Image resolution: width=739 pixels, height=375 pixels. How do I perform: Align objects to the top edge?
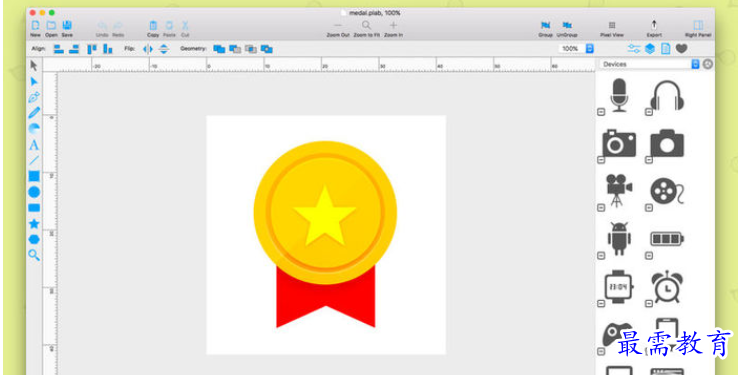coord(92,49)
